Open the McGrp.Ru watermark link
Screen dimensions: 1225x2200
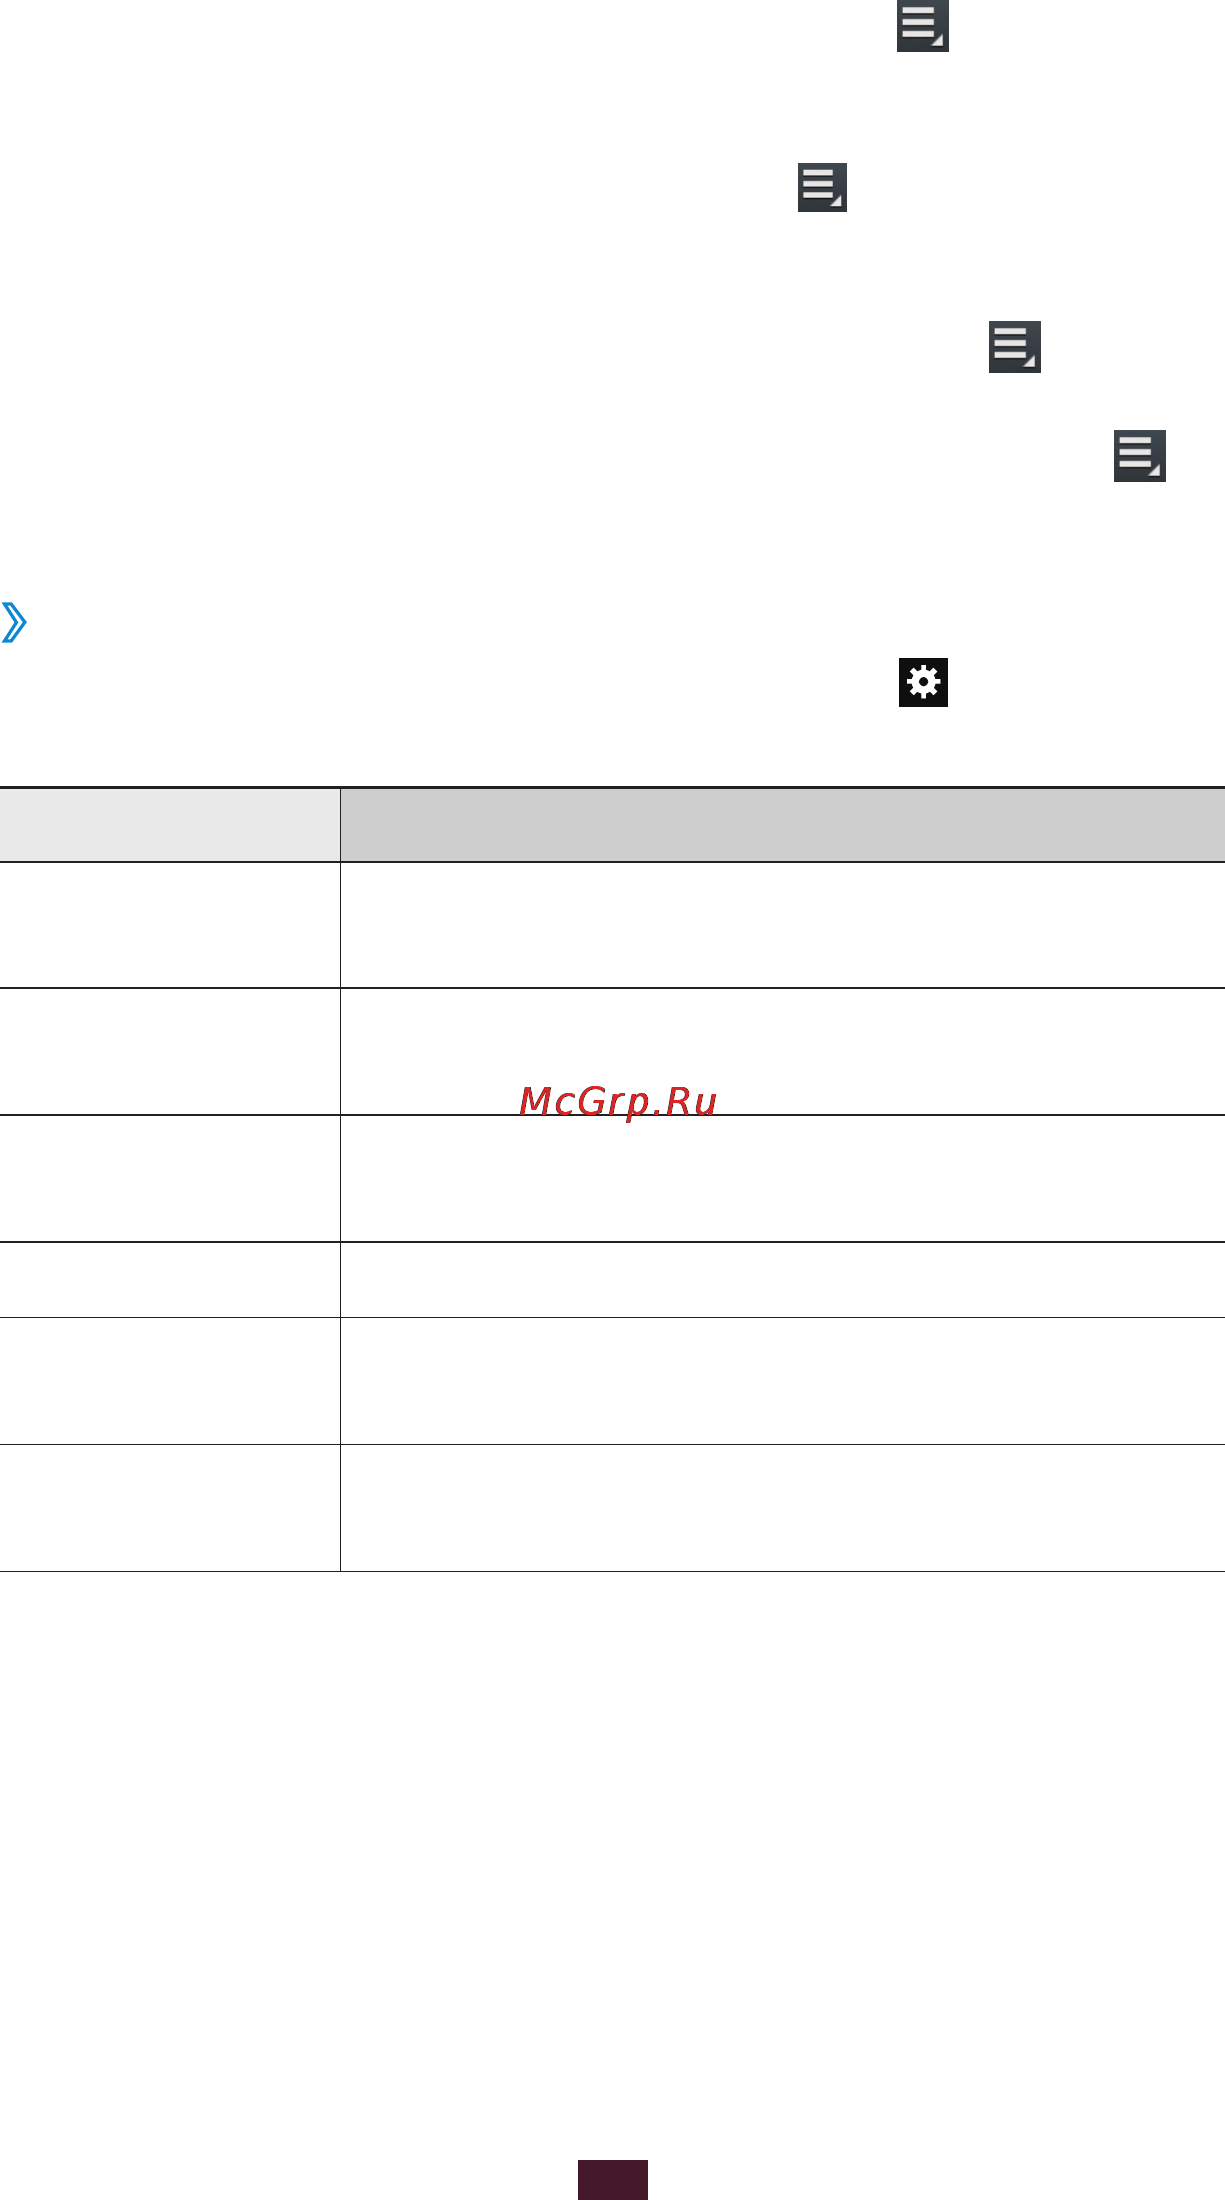click(618, 1101)
